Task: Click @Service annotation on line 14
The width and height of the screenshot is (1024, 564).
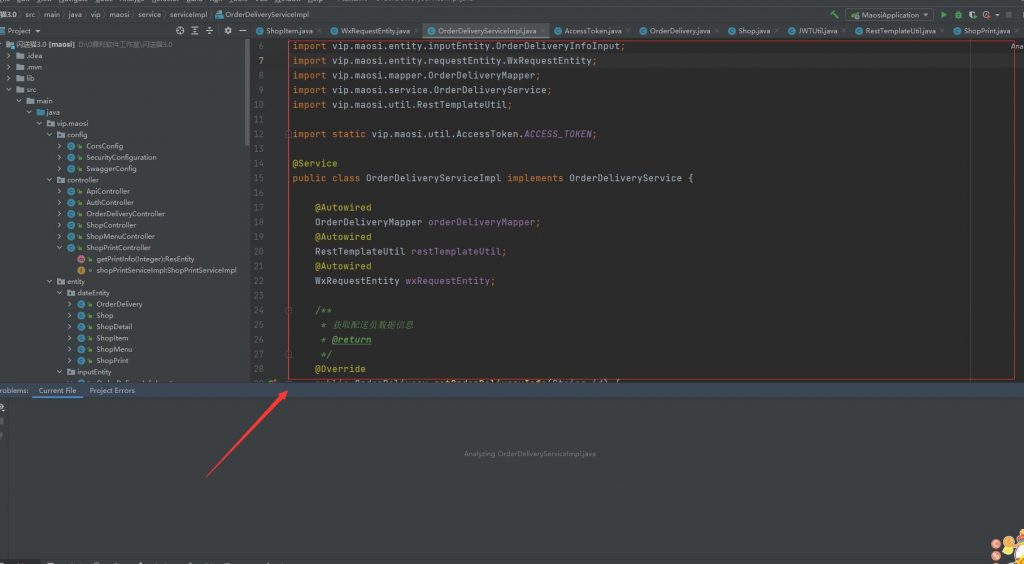Action: pyautogui.click(x=315, y=164)
